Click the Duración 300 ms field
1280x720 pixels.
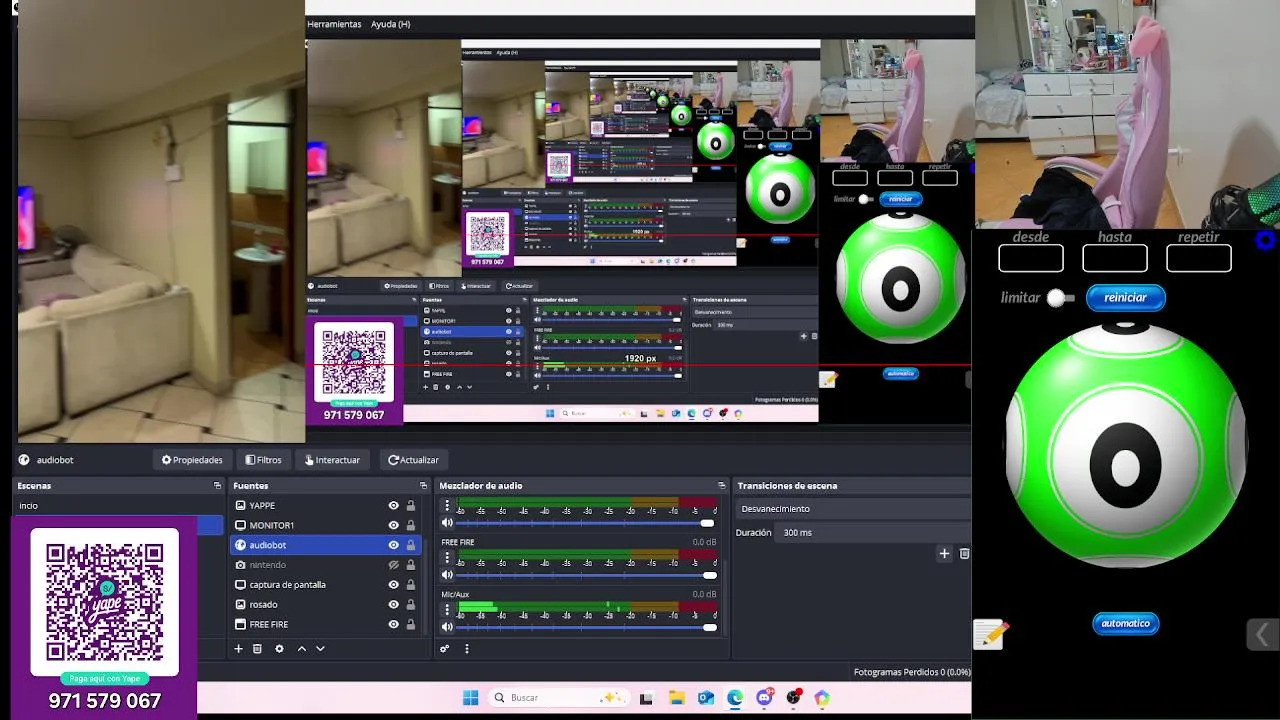point(874,533)
